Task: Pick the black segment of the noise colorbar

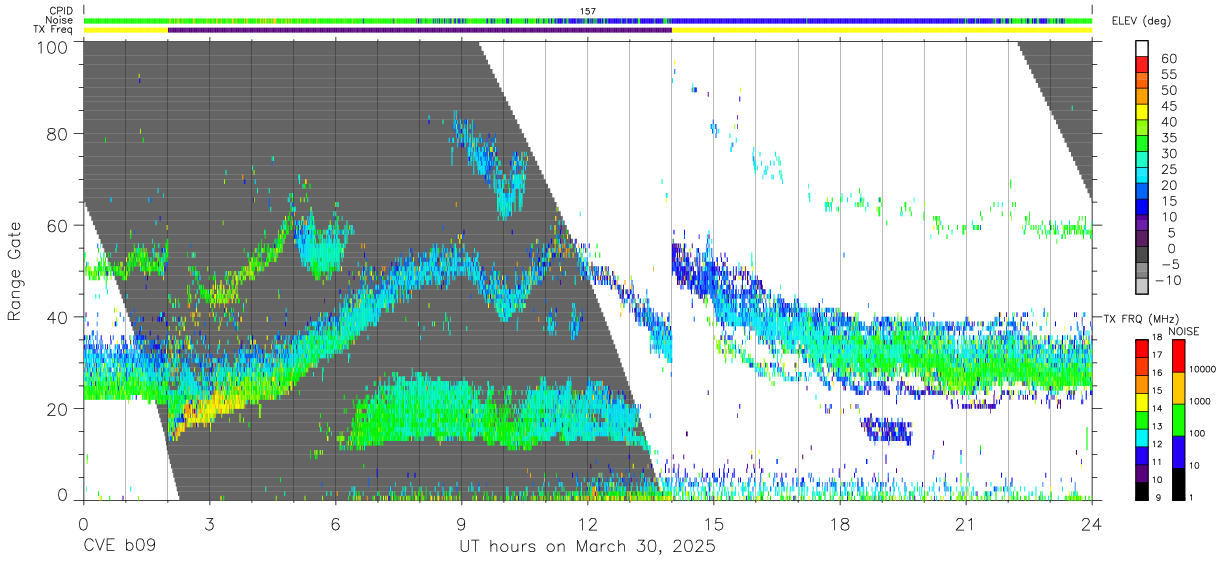Action: point(1179,483)
